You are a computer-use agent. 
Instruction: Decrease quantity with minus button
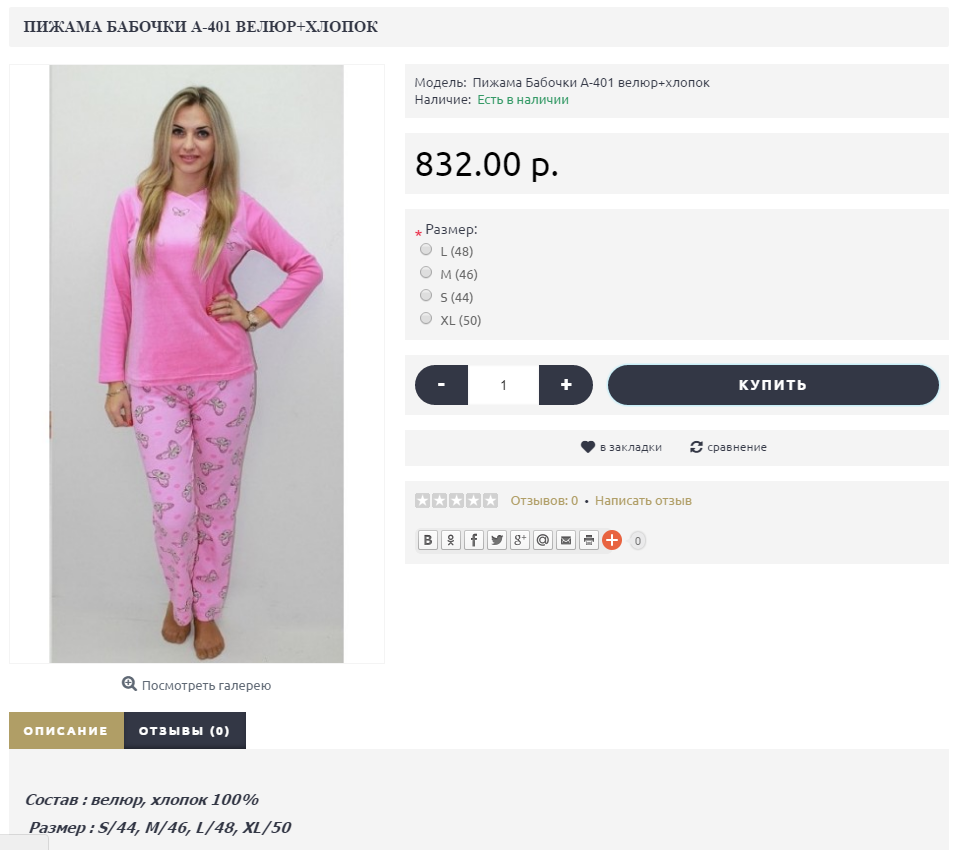[x=441, y=385]
